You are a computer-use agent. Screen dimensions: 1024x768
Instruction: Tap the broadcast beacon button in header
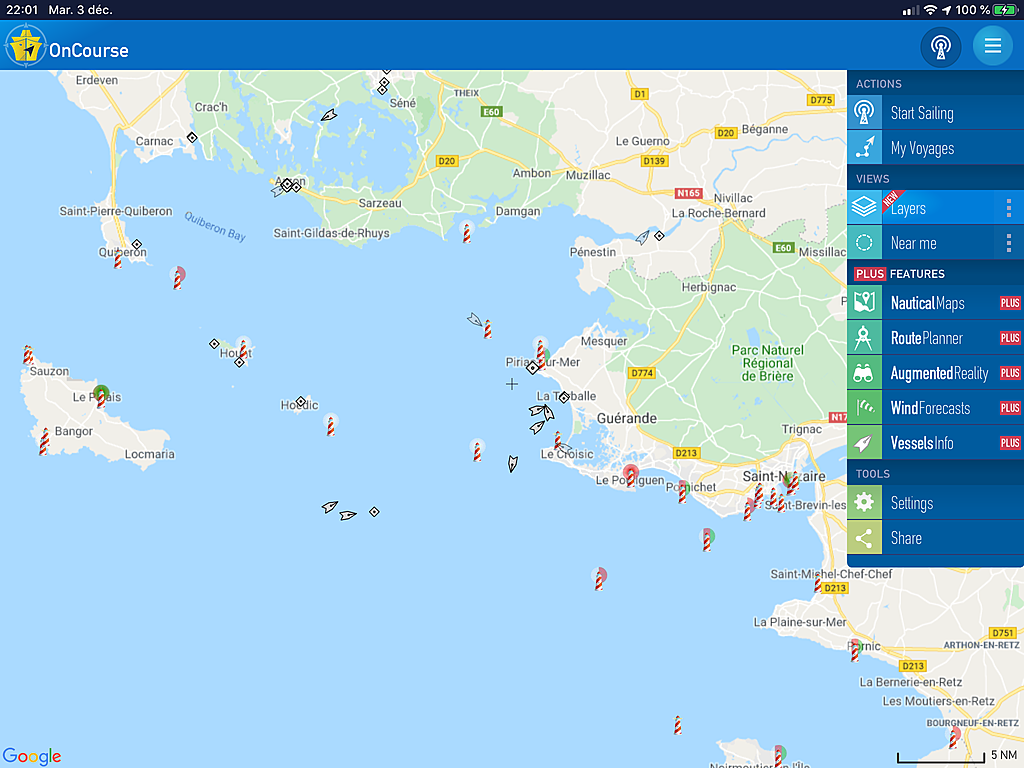pyautogui.click(x=940, y=46)
